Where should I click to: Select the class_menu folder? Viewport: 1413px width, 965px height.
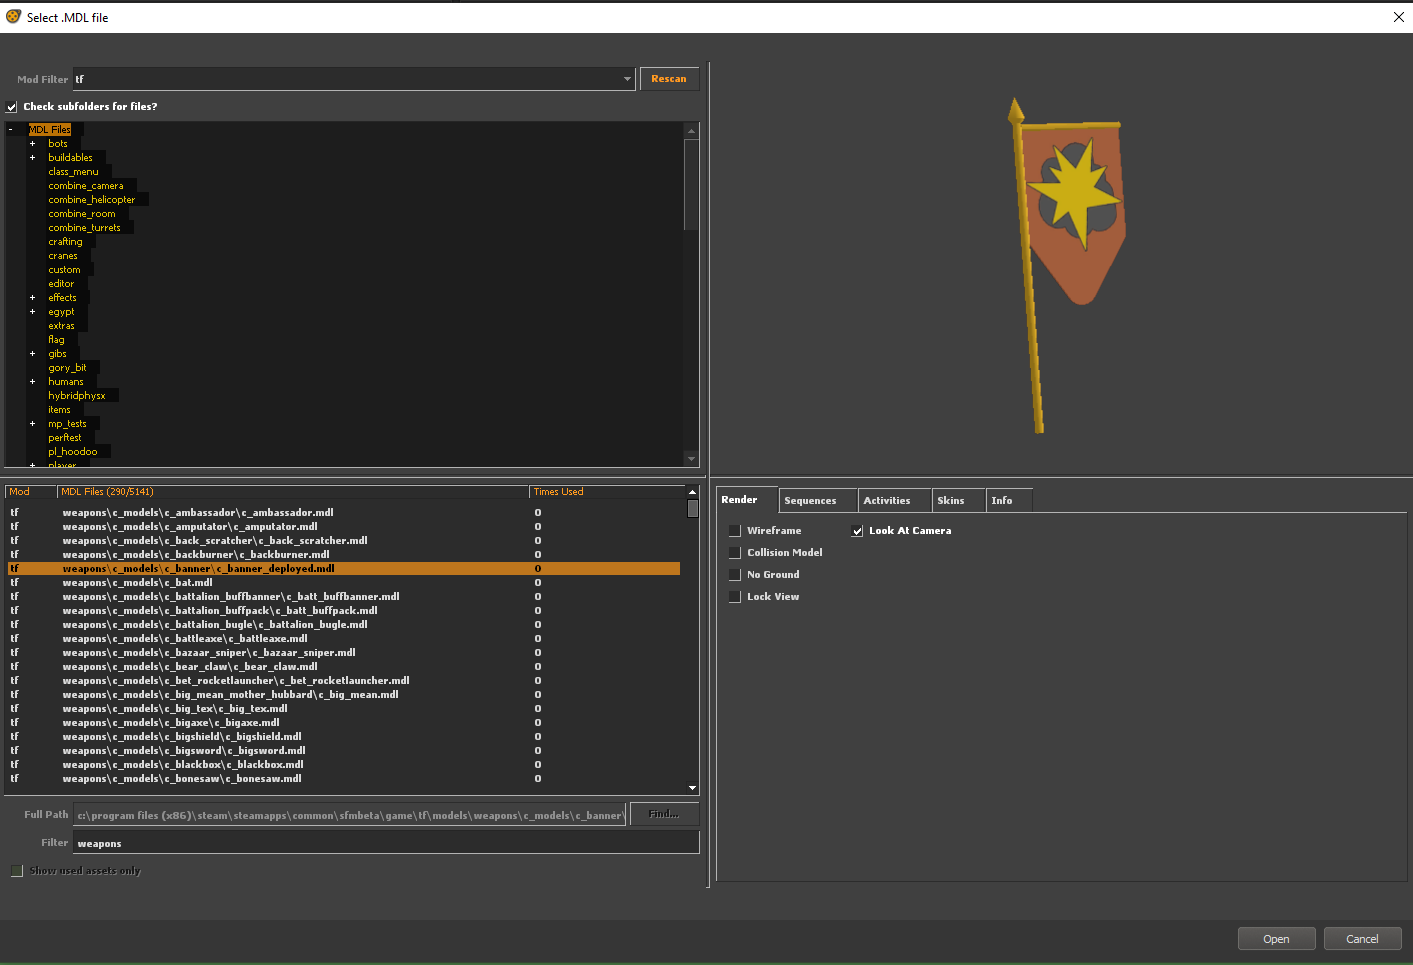tap(74, 172)
